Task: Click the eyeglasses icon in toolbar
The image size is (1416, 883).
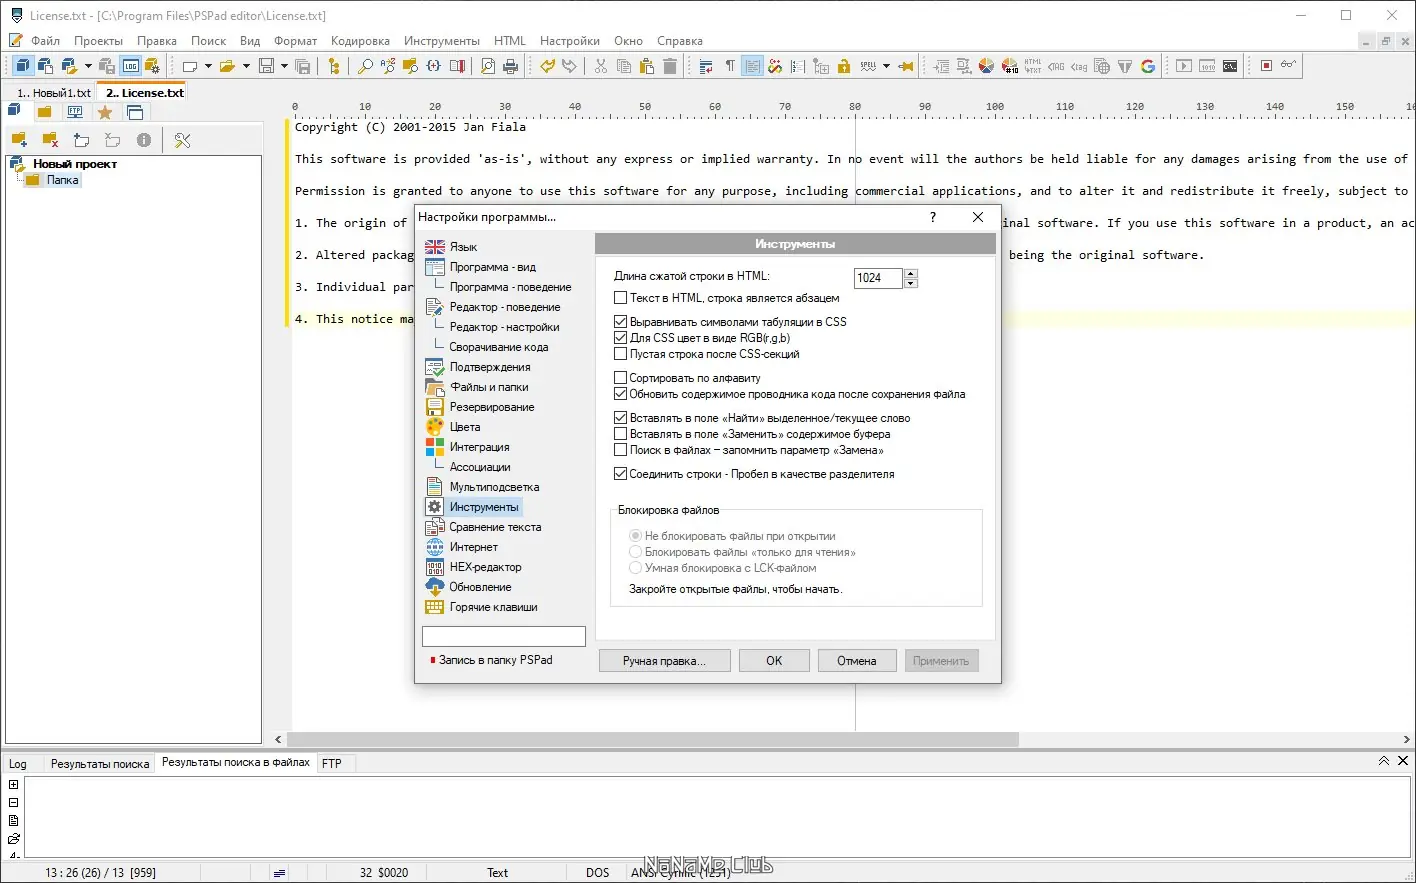Action: tap(1289, 66)
